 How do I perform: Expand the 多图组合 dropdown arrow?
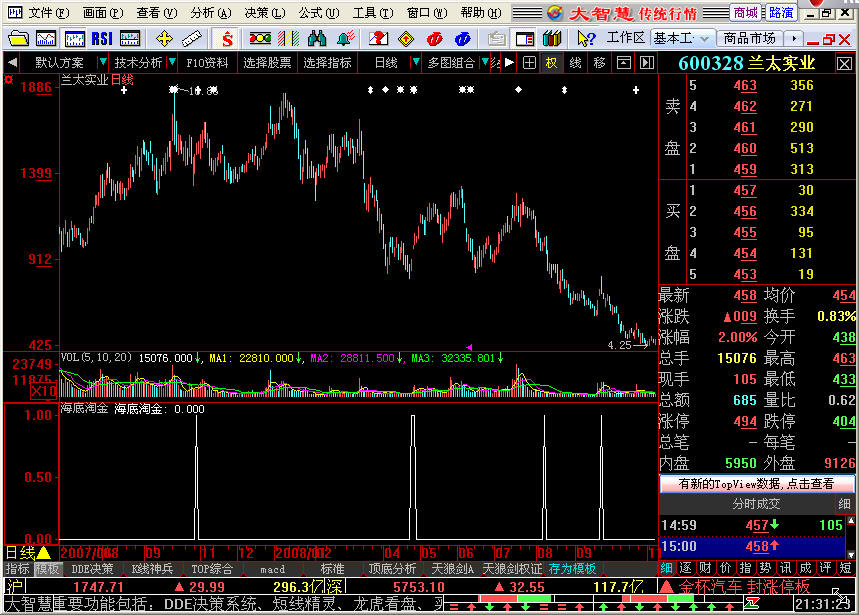[x=485, y=62]
